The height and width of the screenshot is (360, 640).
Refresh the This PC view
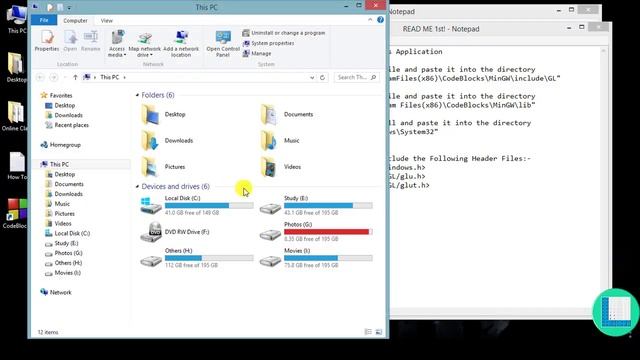322,77
